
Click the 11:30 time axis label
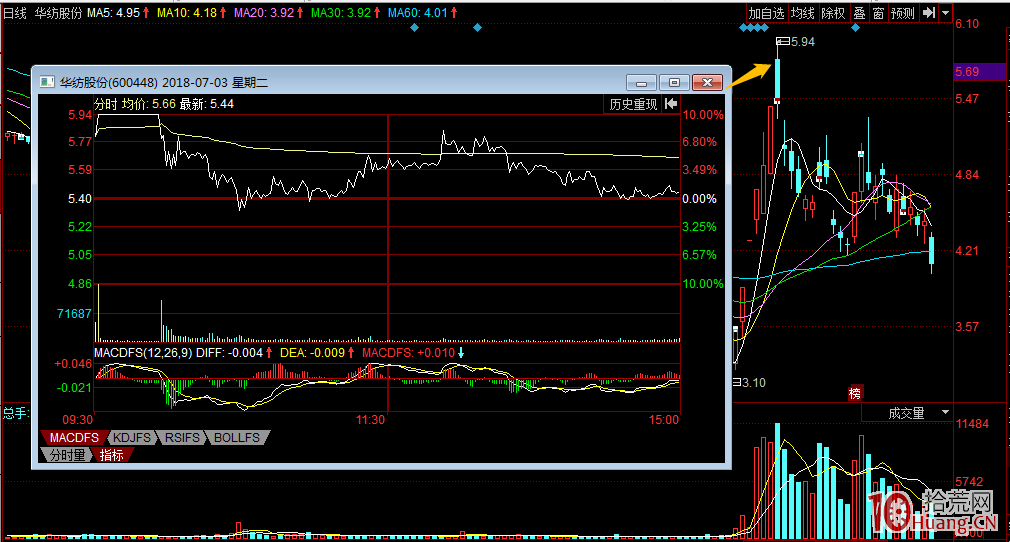pos(370,420)
